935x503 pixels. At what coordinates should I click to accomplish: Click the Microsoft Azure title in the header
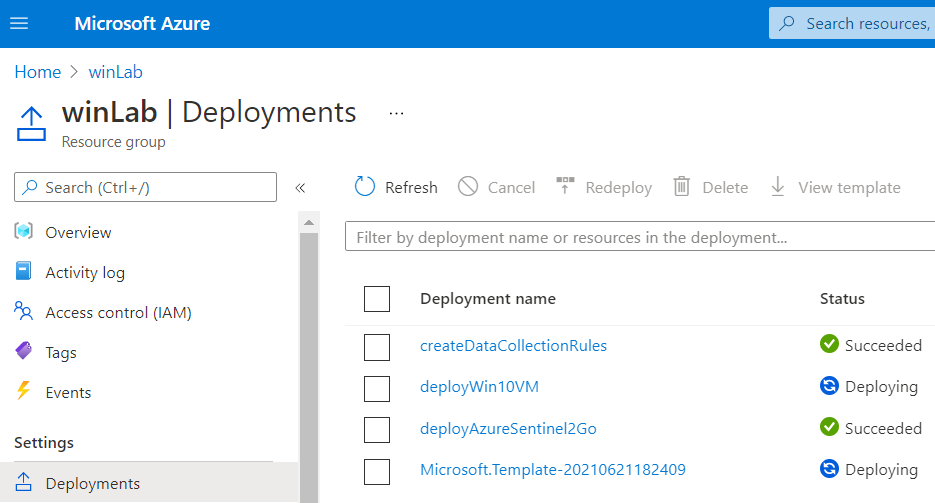[x=142, y=23]
